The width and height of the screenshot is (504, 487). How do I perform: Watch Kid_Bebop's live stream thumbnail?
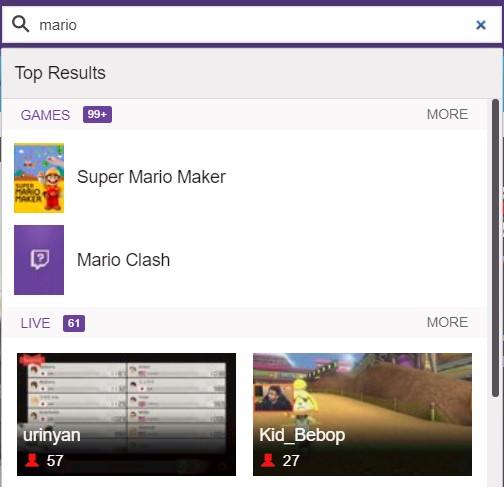[x=362, y=414]
